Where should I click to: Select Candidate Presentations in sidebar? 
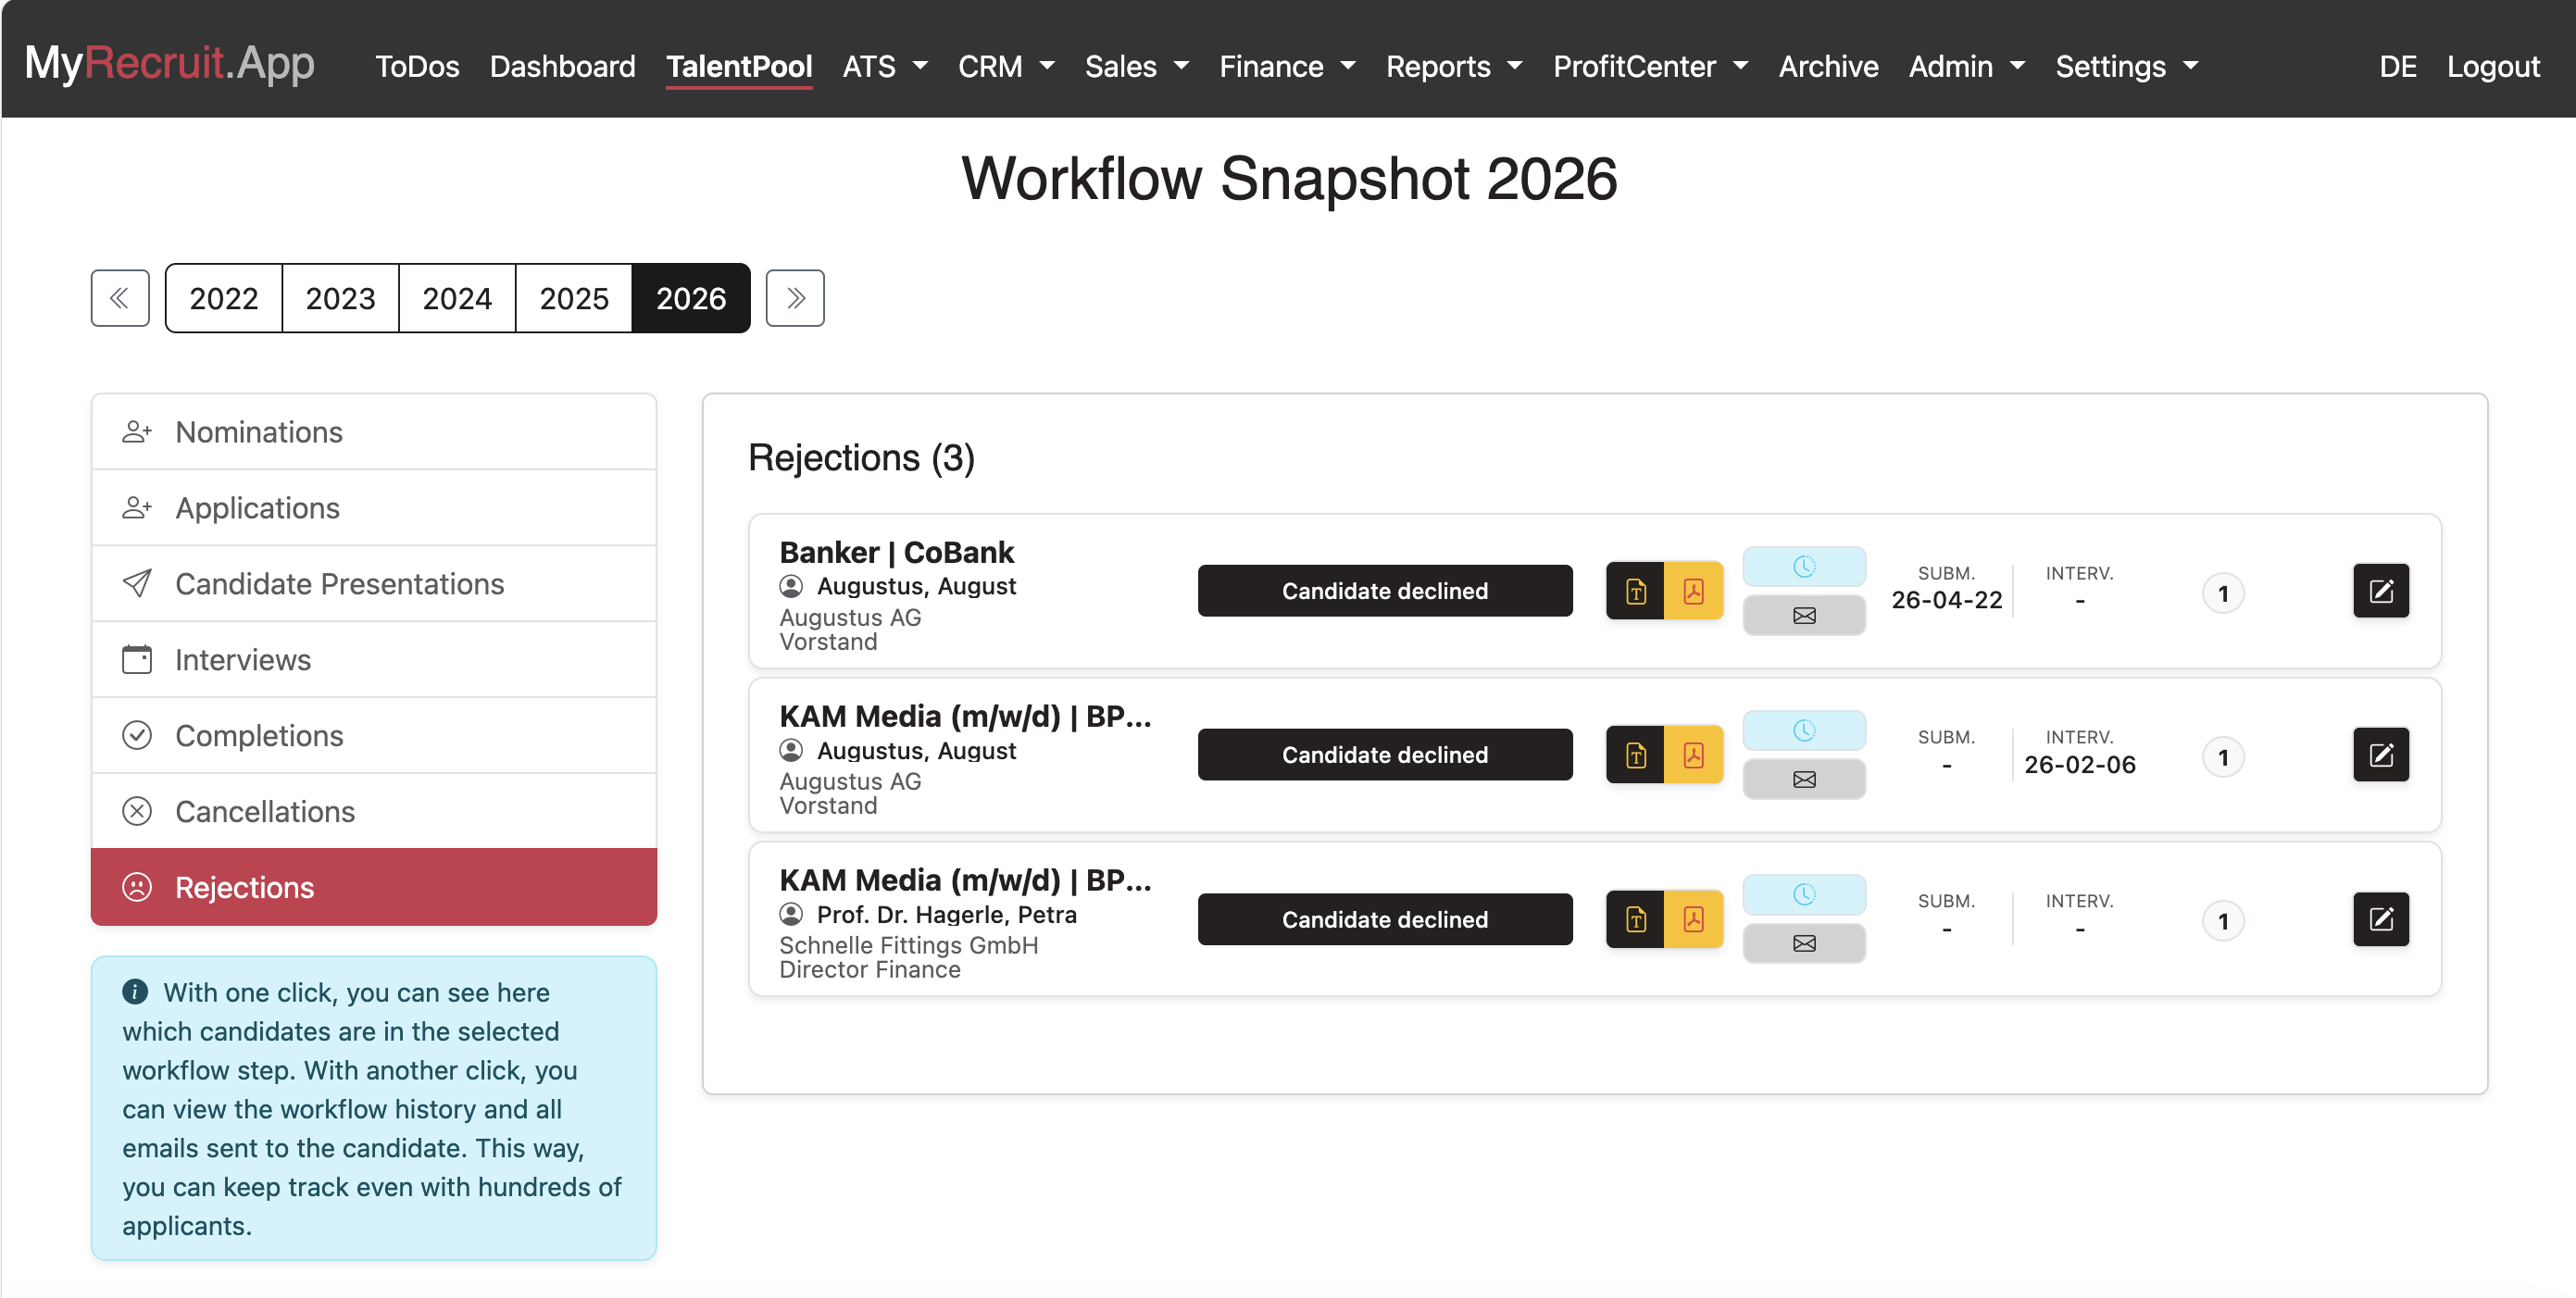click(x=374, y=584)
